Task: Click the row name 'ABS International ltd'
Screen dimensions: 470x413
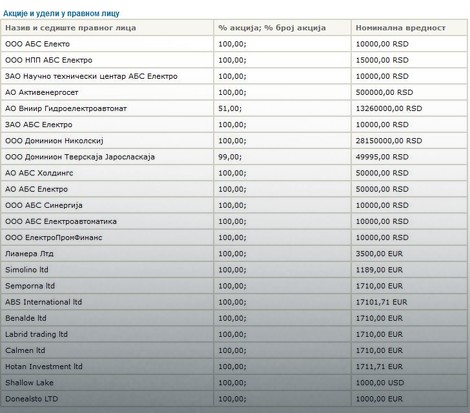Action: 43,302
